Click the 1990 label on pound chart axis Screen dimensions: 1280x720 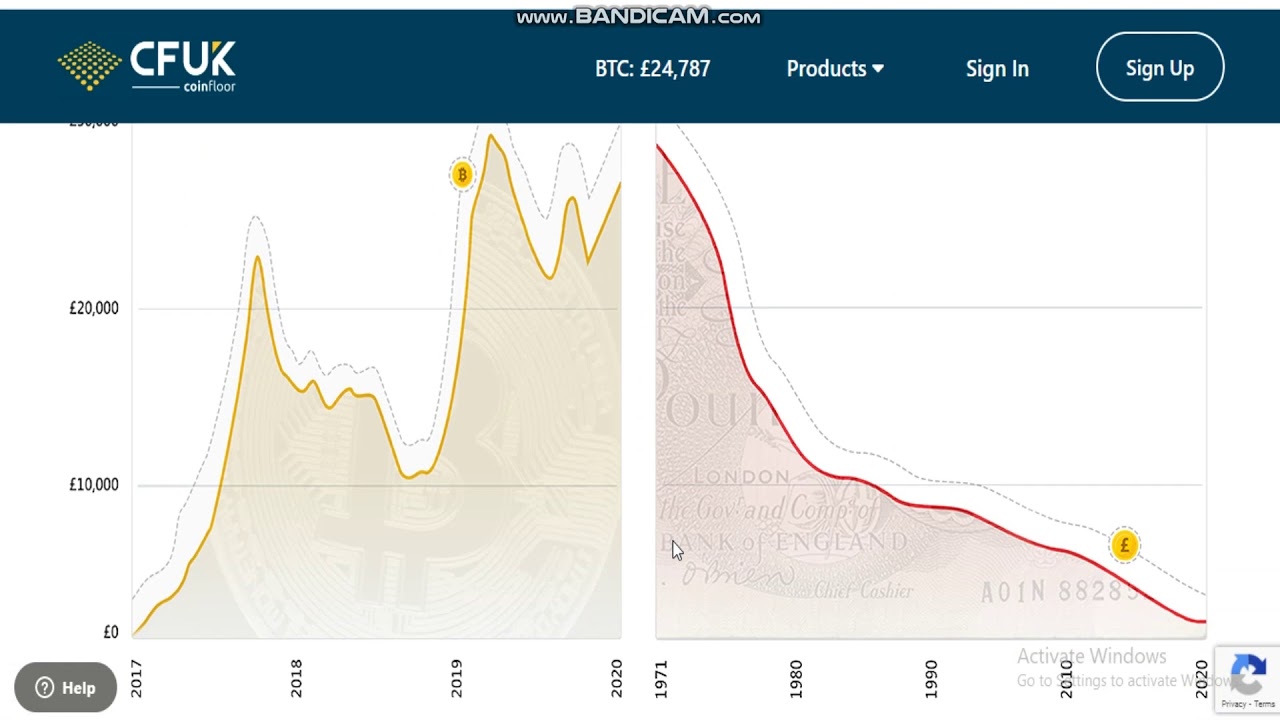tap(931, 678)
